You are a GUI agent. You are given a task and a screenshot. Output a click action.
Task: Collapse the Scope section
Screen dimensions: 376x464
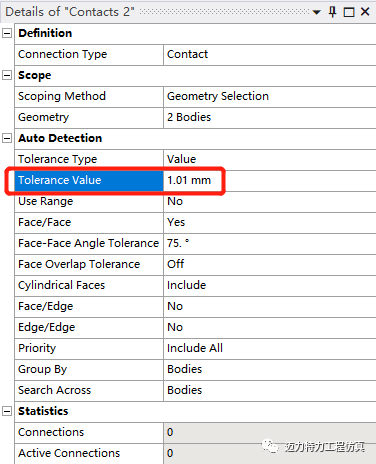click(7, 75)
